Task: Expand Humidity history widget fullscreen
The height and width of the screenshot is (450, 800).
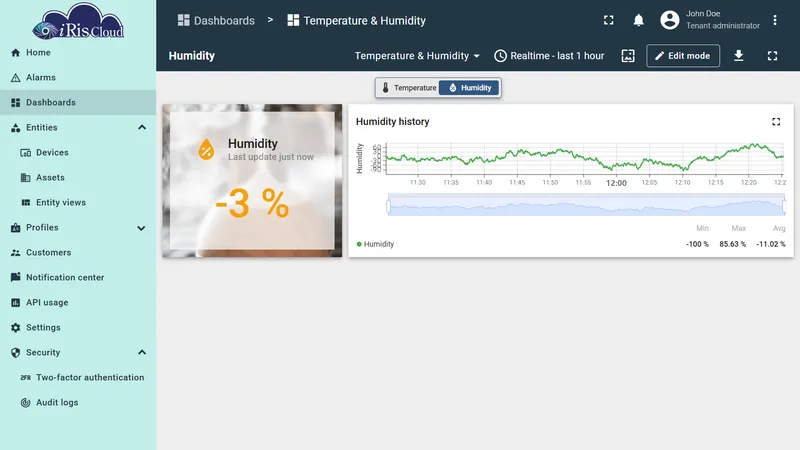Action: tap(776, 121)
